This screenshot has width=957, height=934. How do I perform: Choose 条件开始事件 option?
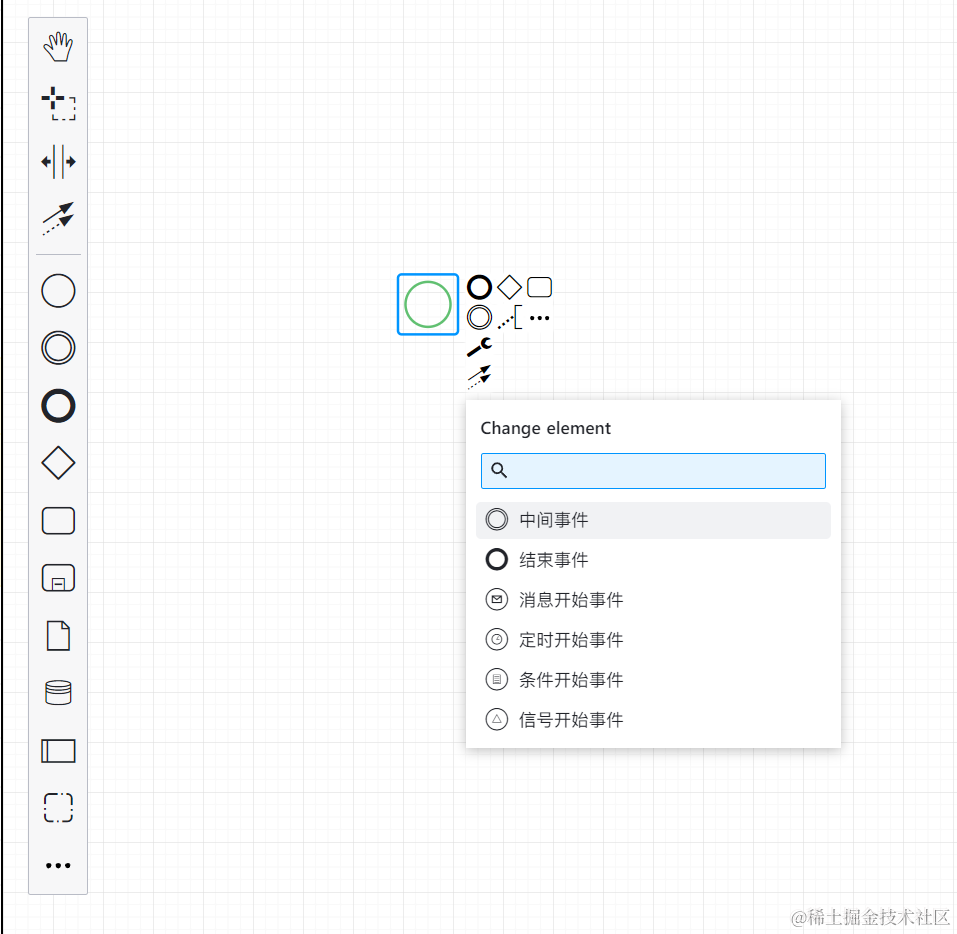click(x=653, y=679)
